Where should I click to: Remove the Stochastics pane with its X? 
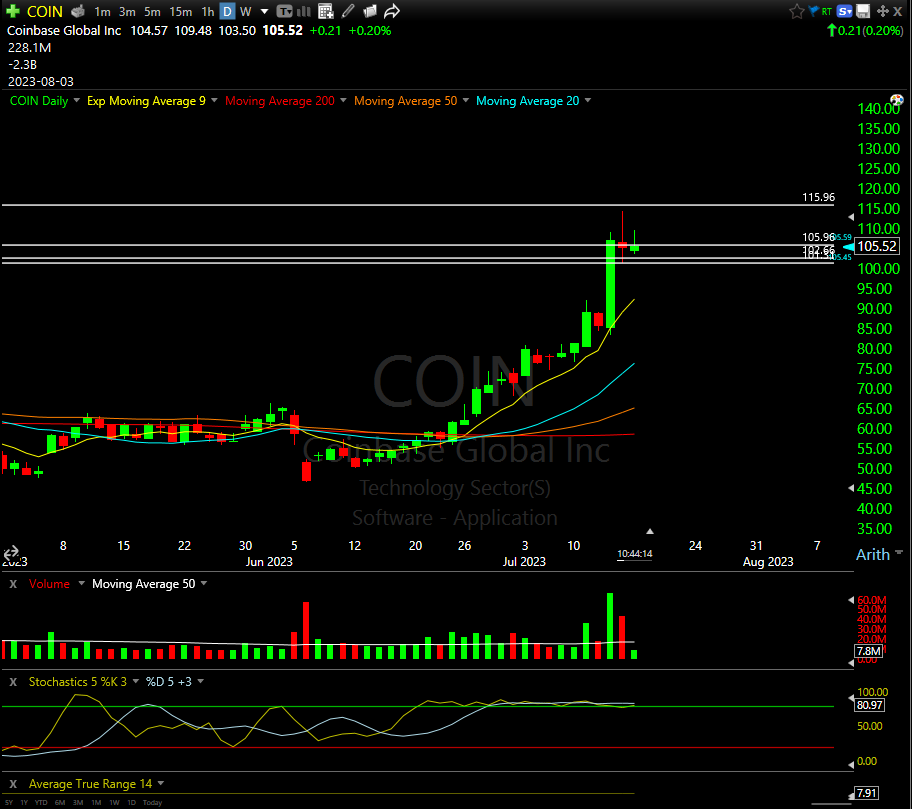point(13,682)
